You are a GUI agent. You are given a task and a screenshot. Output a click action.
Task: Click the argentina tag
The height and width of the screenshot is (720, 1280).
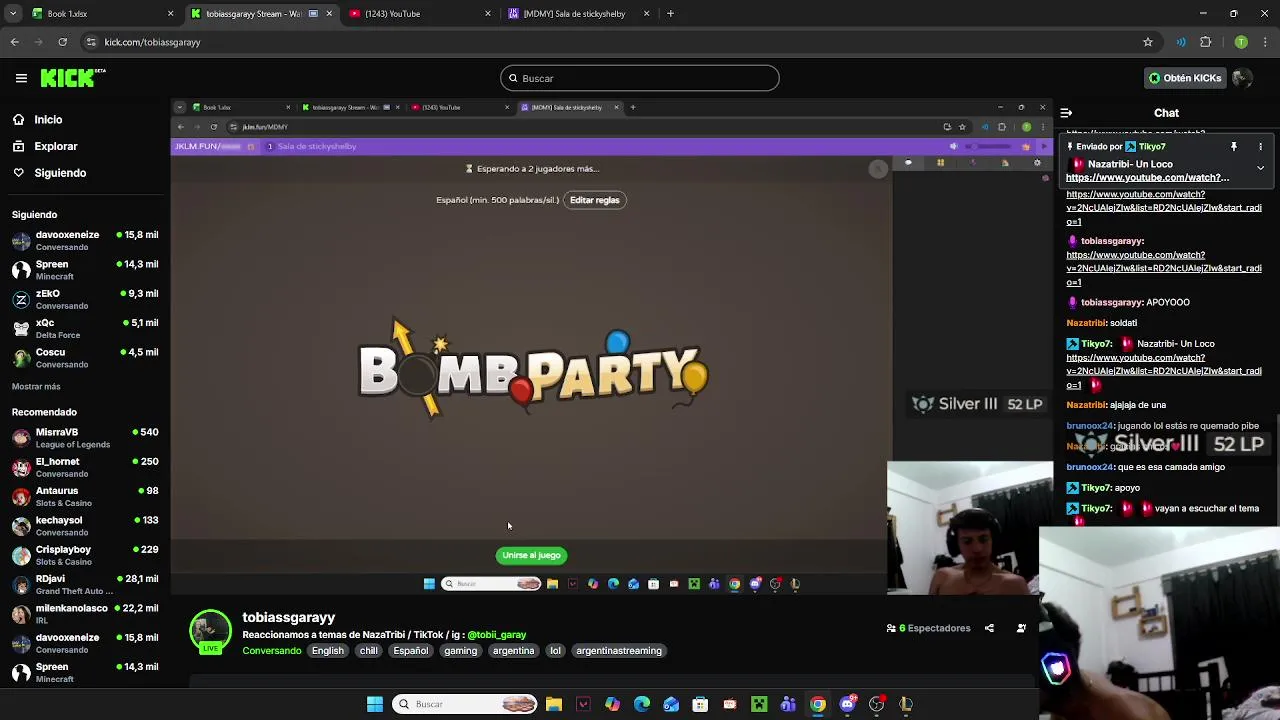[x=513, y=651]
